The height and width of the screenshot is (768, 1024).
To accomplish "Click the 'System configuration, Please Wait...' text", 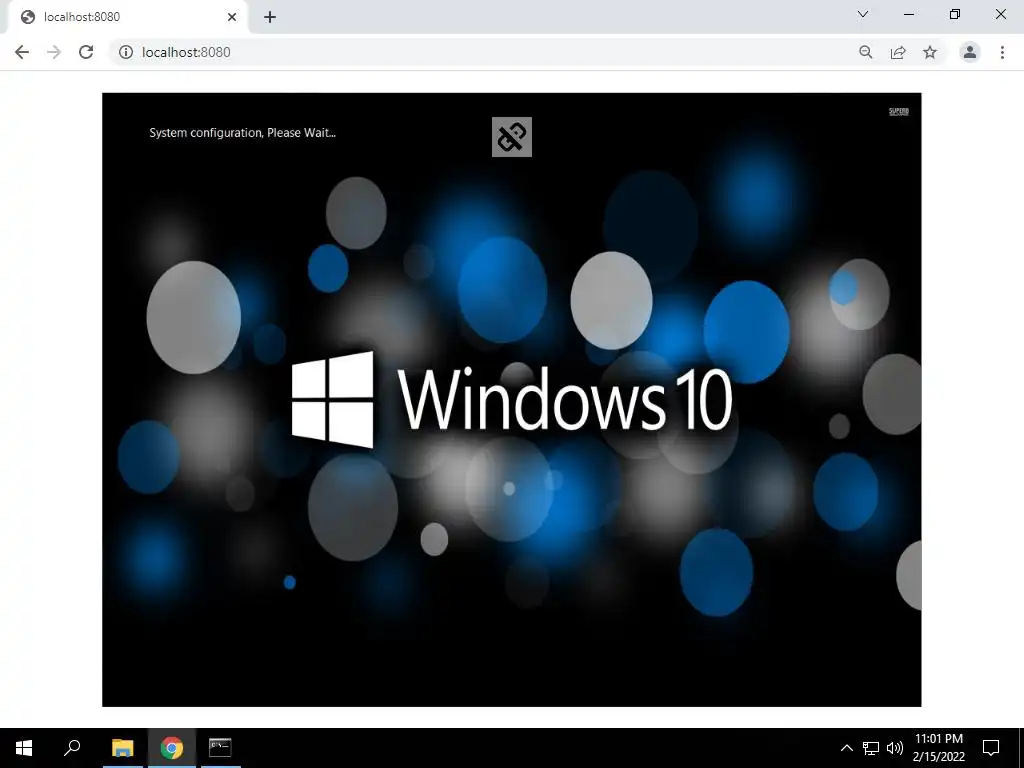I will 242,133.
